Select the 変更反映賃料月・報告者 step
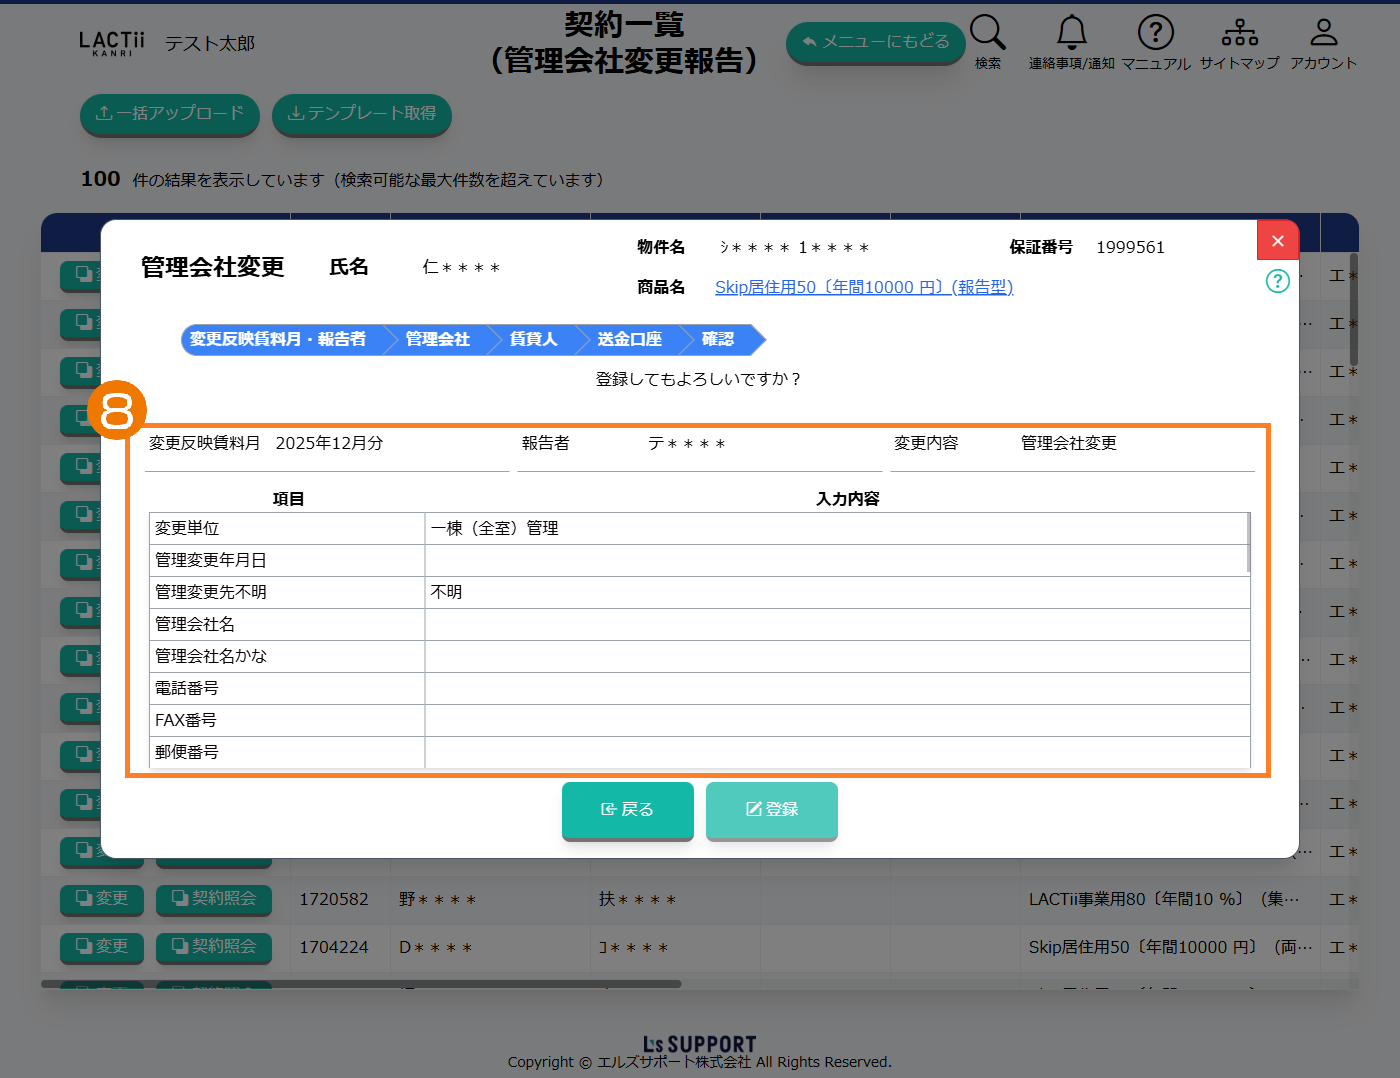Screen dimensions: 1400x1078 click(278, 340)
